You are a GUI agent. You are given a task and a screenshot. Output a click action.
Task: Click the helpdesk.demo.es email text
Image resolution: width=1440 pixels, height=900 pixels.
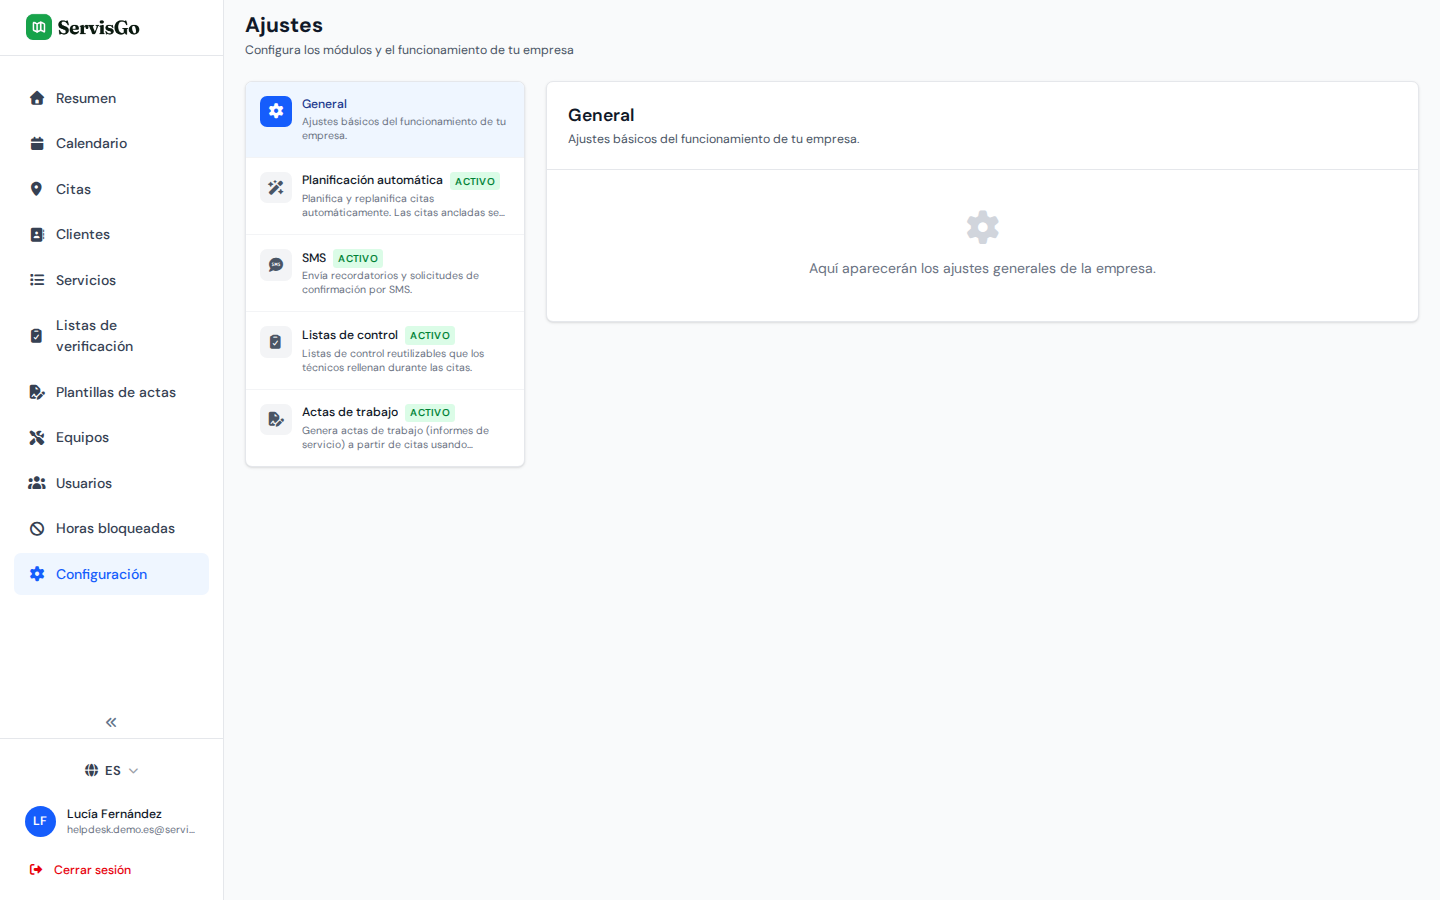(x=131, y=829)
